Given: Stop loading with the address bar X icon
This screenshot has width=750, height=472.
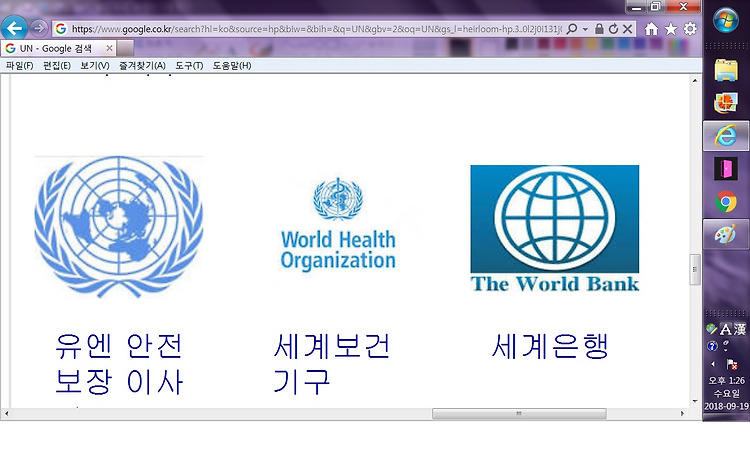Looking at the screenshot, I should coord(628,29).
